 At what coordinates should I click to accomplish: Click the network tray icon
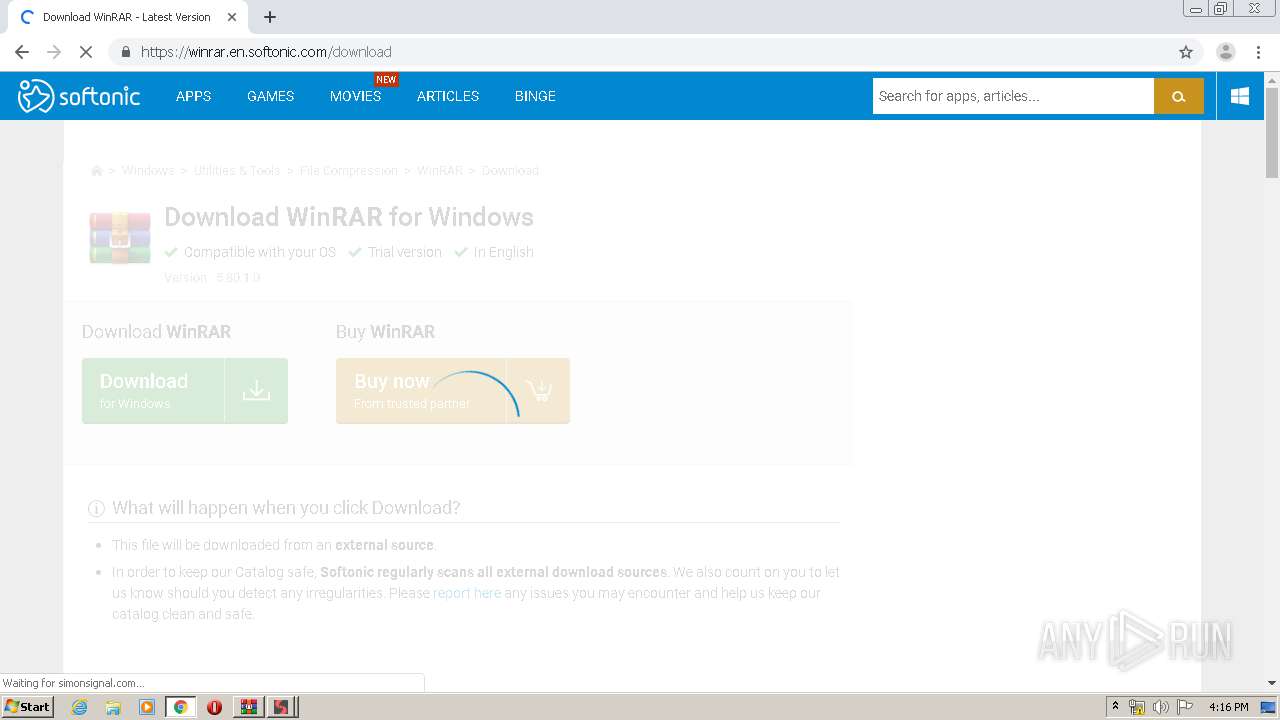tap(1137, 707)
